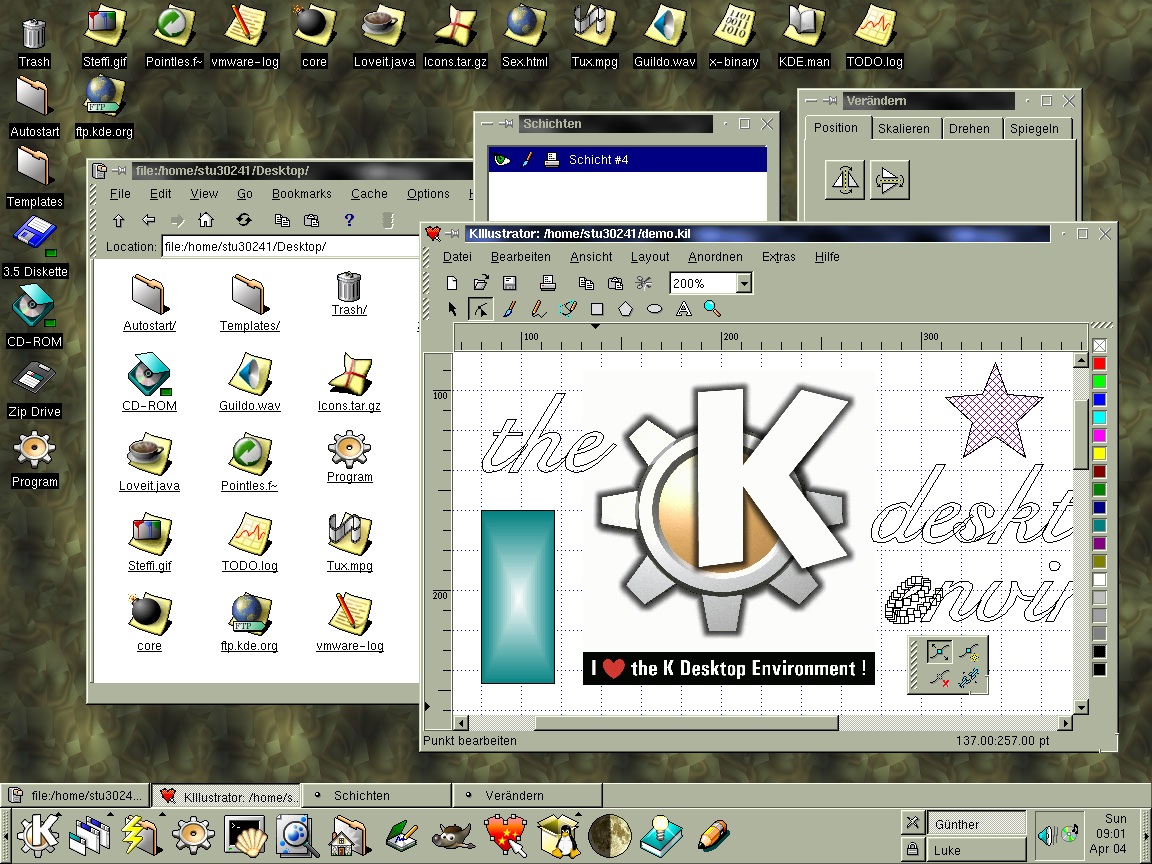Pick the Ellipse drawing tool
This screenshot has height=864, width=1152.
click(655, 309)
